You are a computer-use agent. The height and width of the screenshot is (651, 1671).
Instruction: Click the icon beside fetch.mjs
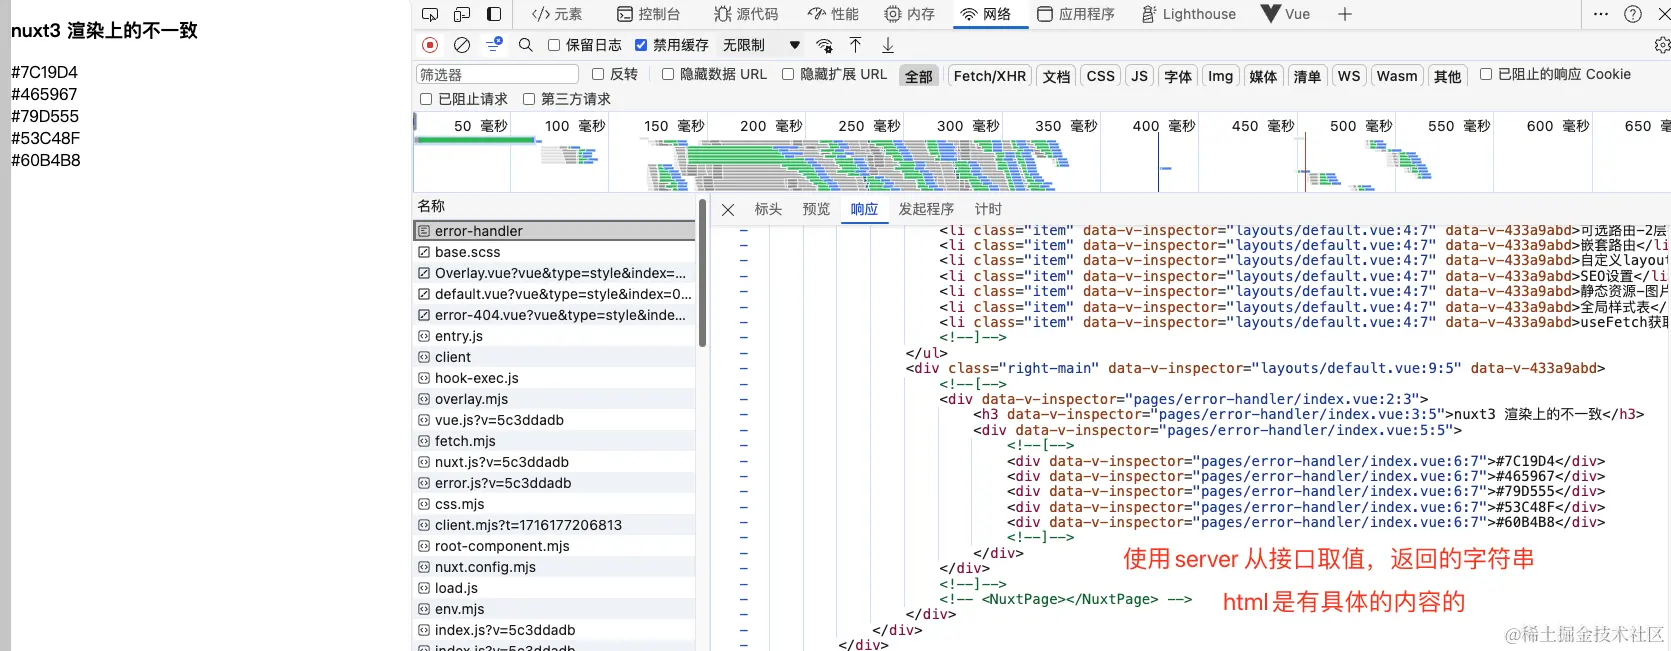tap(424, 441)
